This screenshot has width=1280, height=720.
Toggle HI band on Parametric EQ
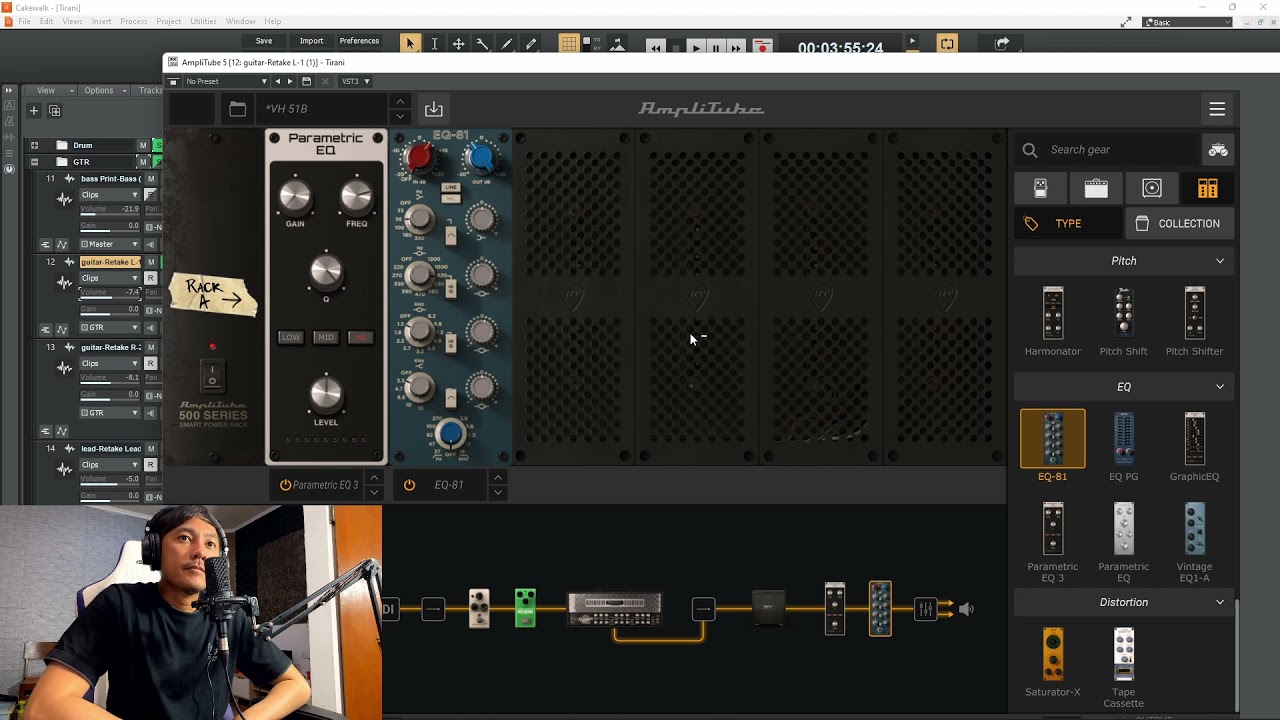click(x=359, y=337)
